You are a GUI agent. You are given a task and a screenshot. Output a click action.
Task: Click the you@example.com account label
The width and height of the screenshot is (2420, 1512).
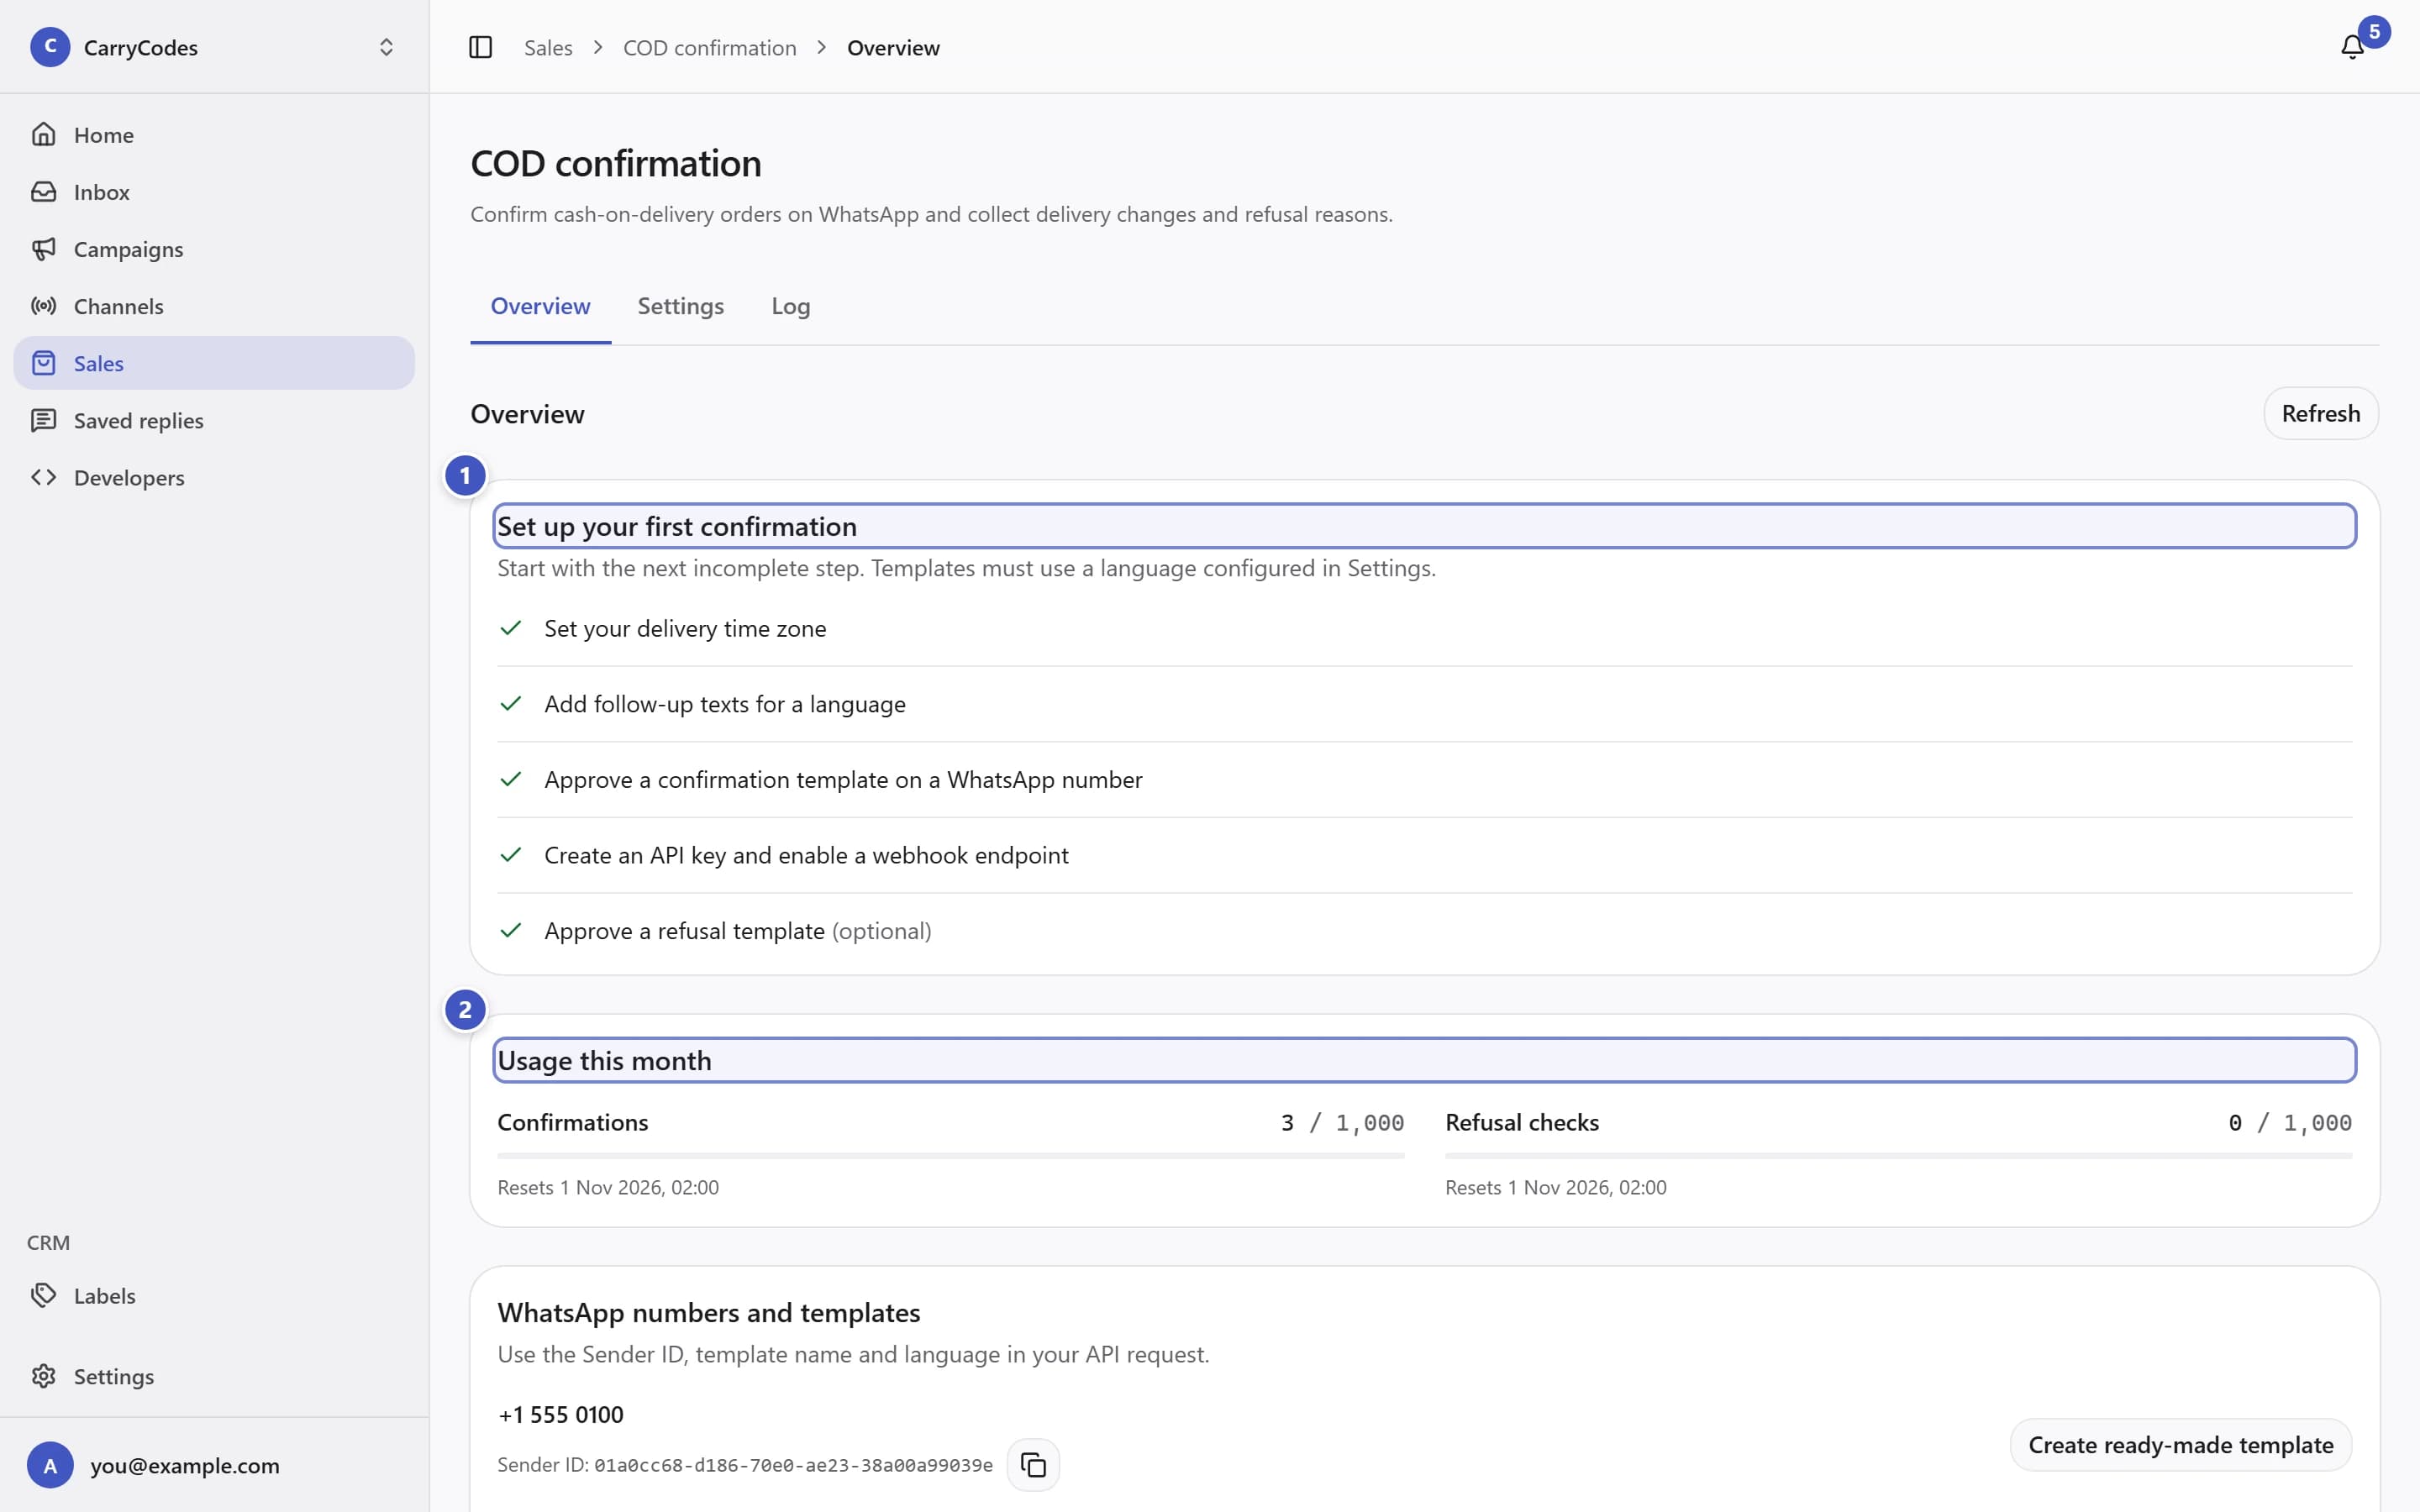coord(185,1465)
